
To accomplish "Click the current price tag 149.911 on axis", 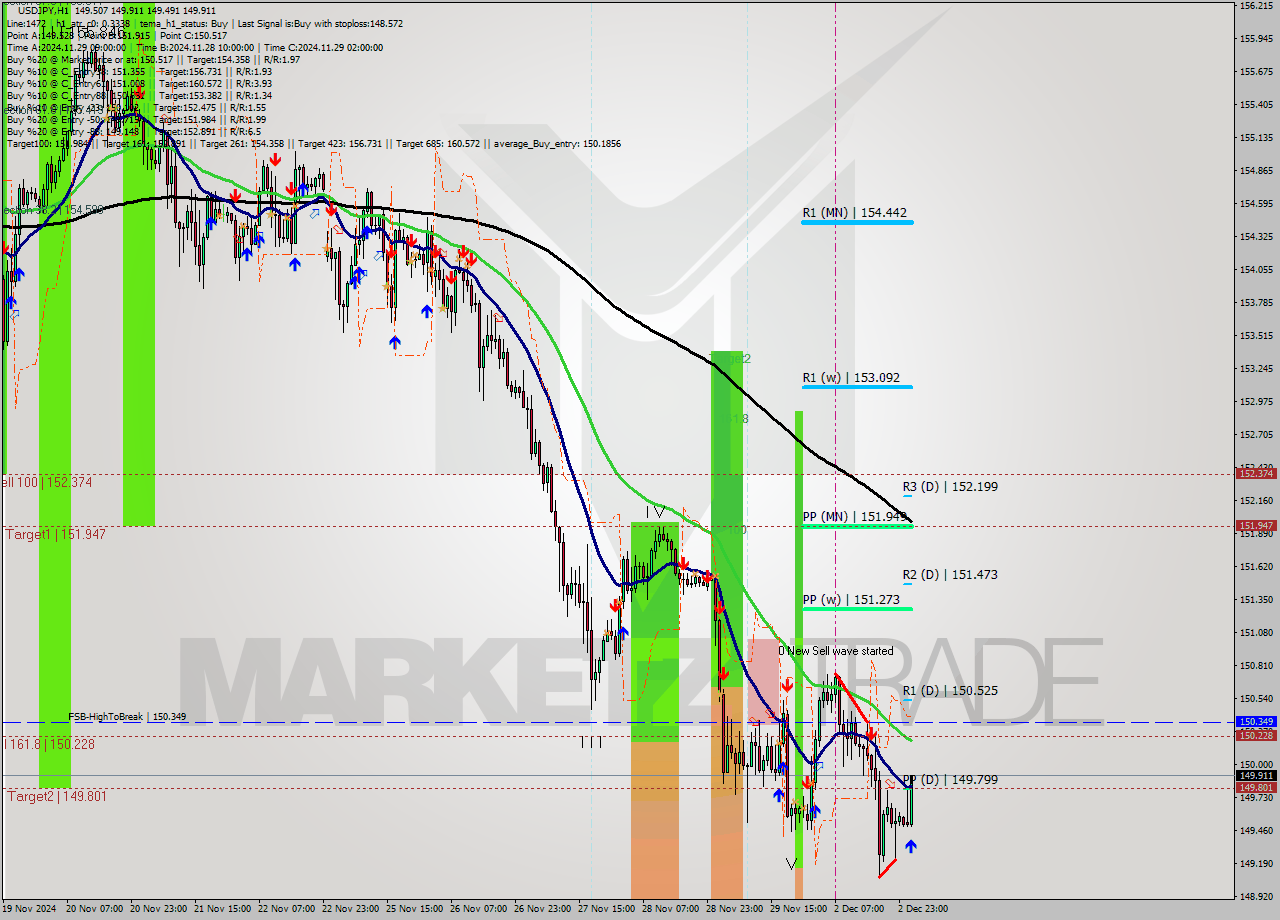I will [x=1256, y=775].
